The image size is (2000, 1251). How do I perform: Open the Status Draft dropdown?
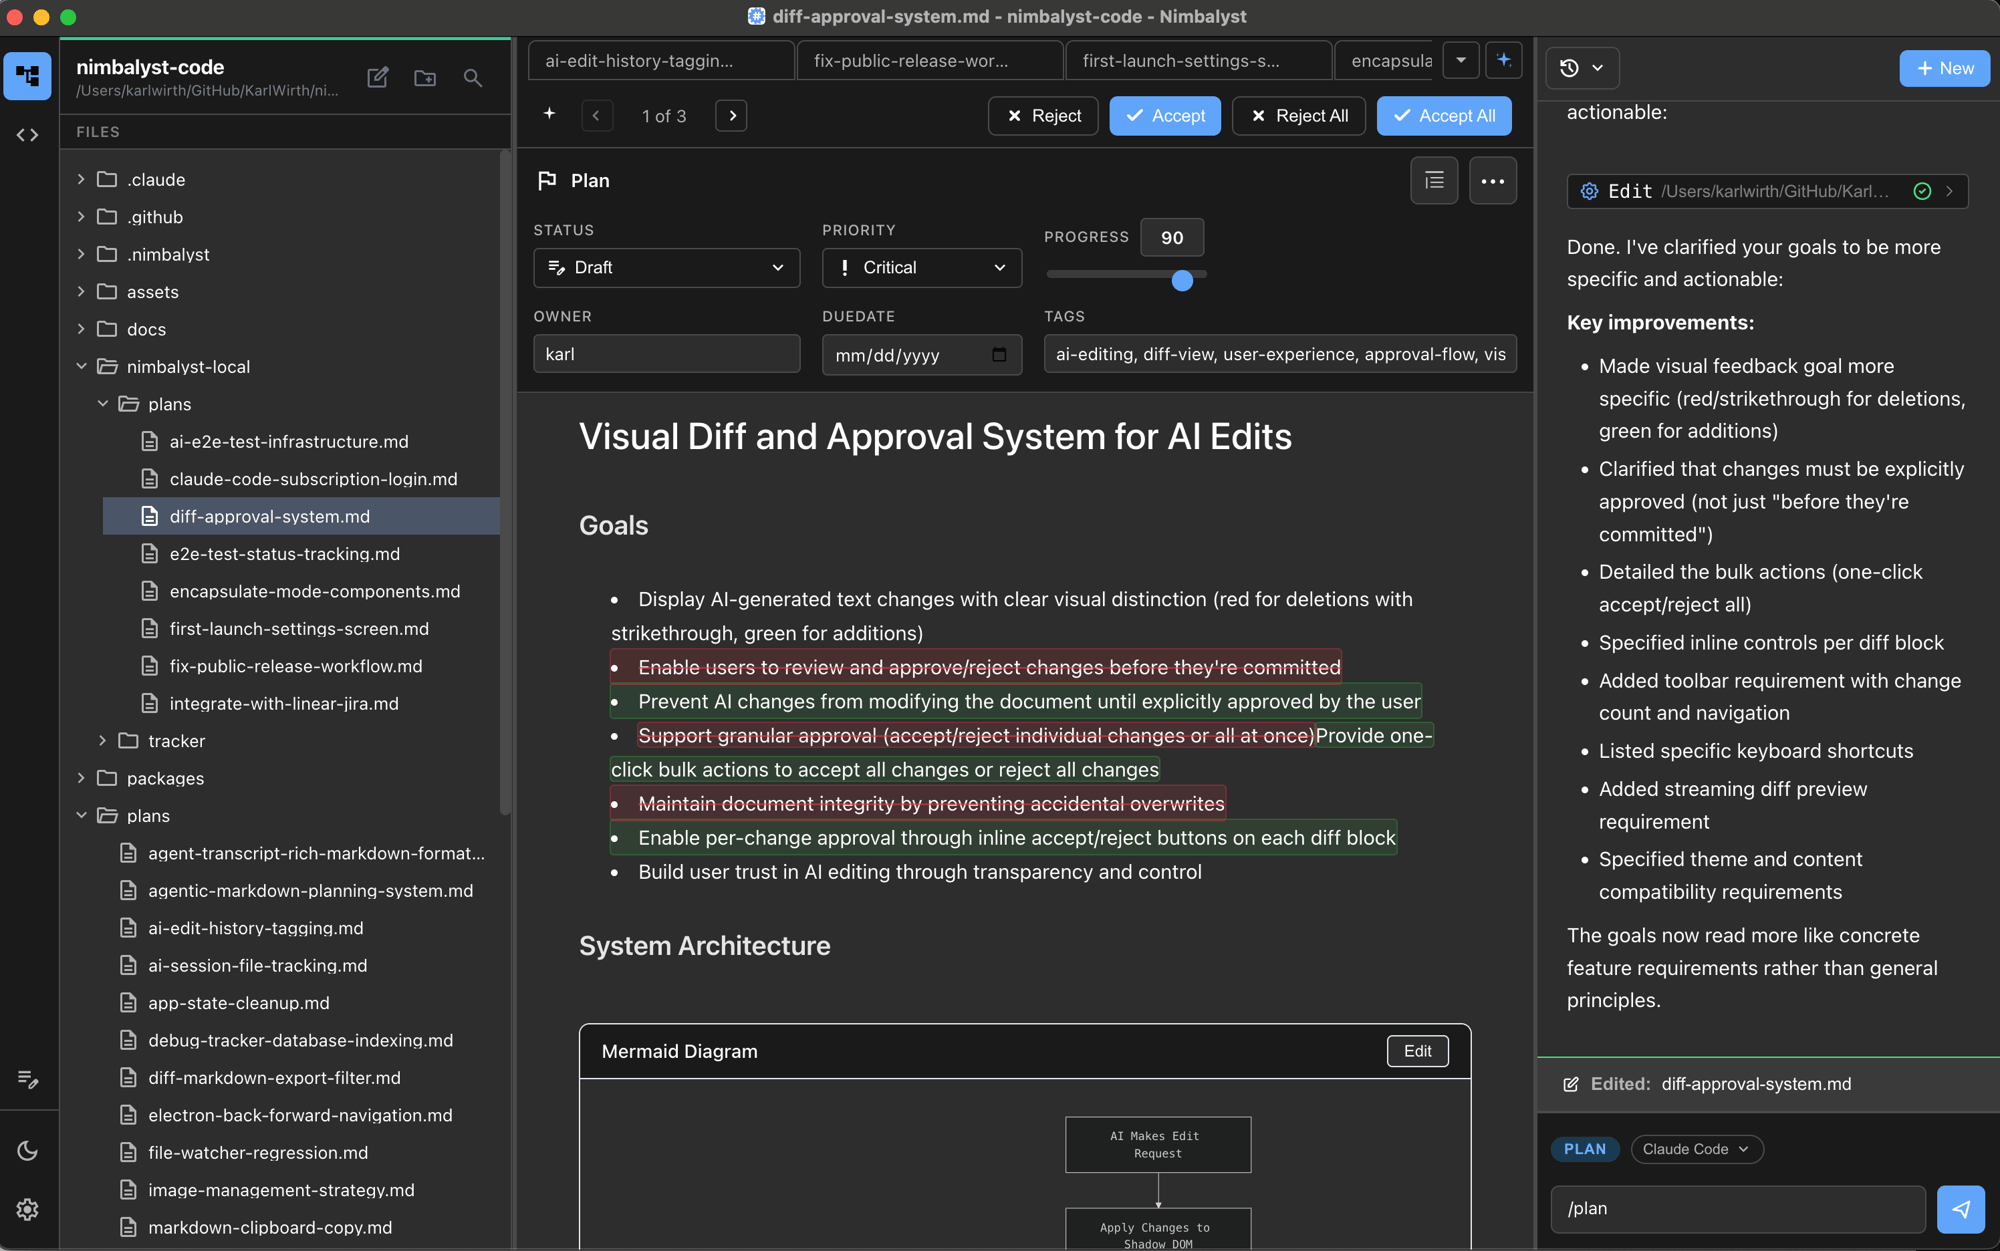[x=666, y=268]
